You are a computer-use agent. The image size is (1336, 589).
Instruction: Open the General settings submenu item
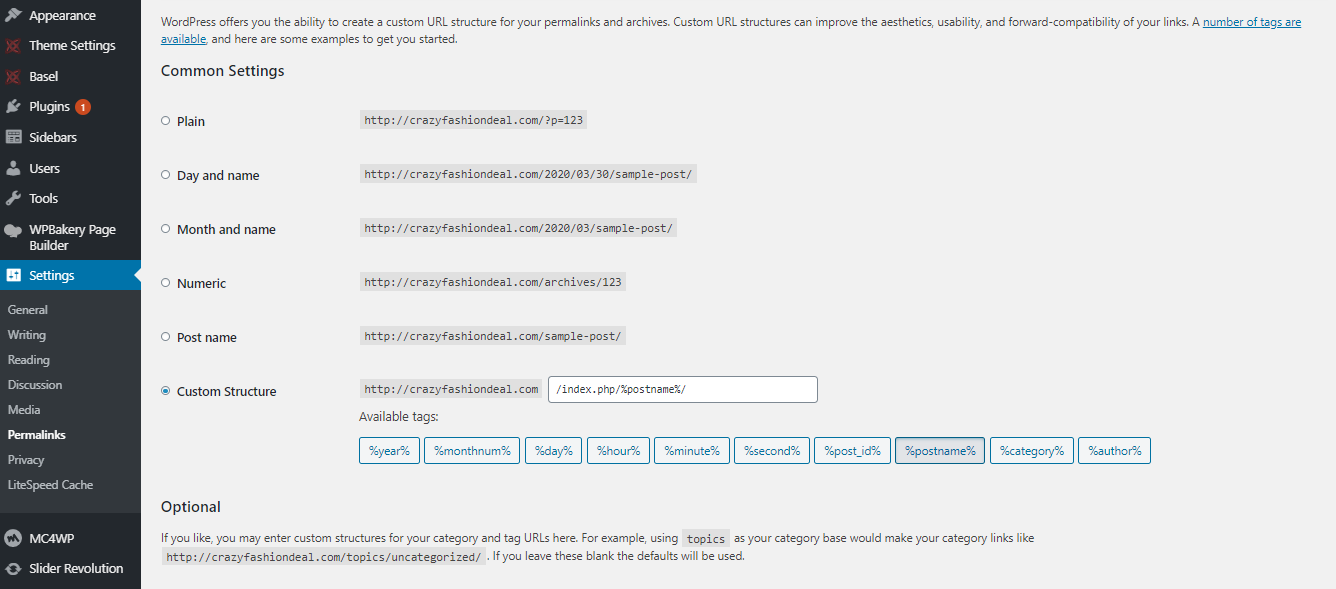coord(28,310)
